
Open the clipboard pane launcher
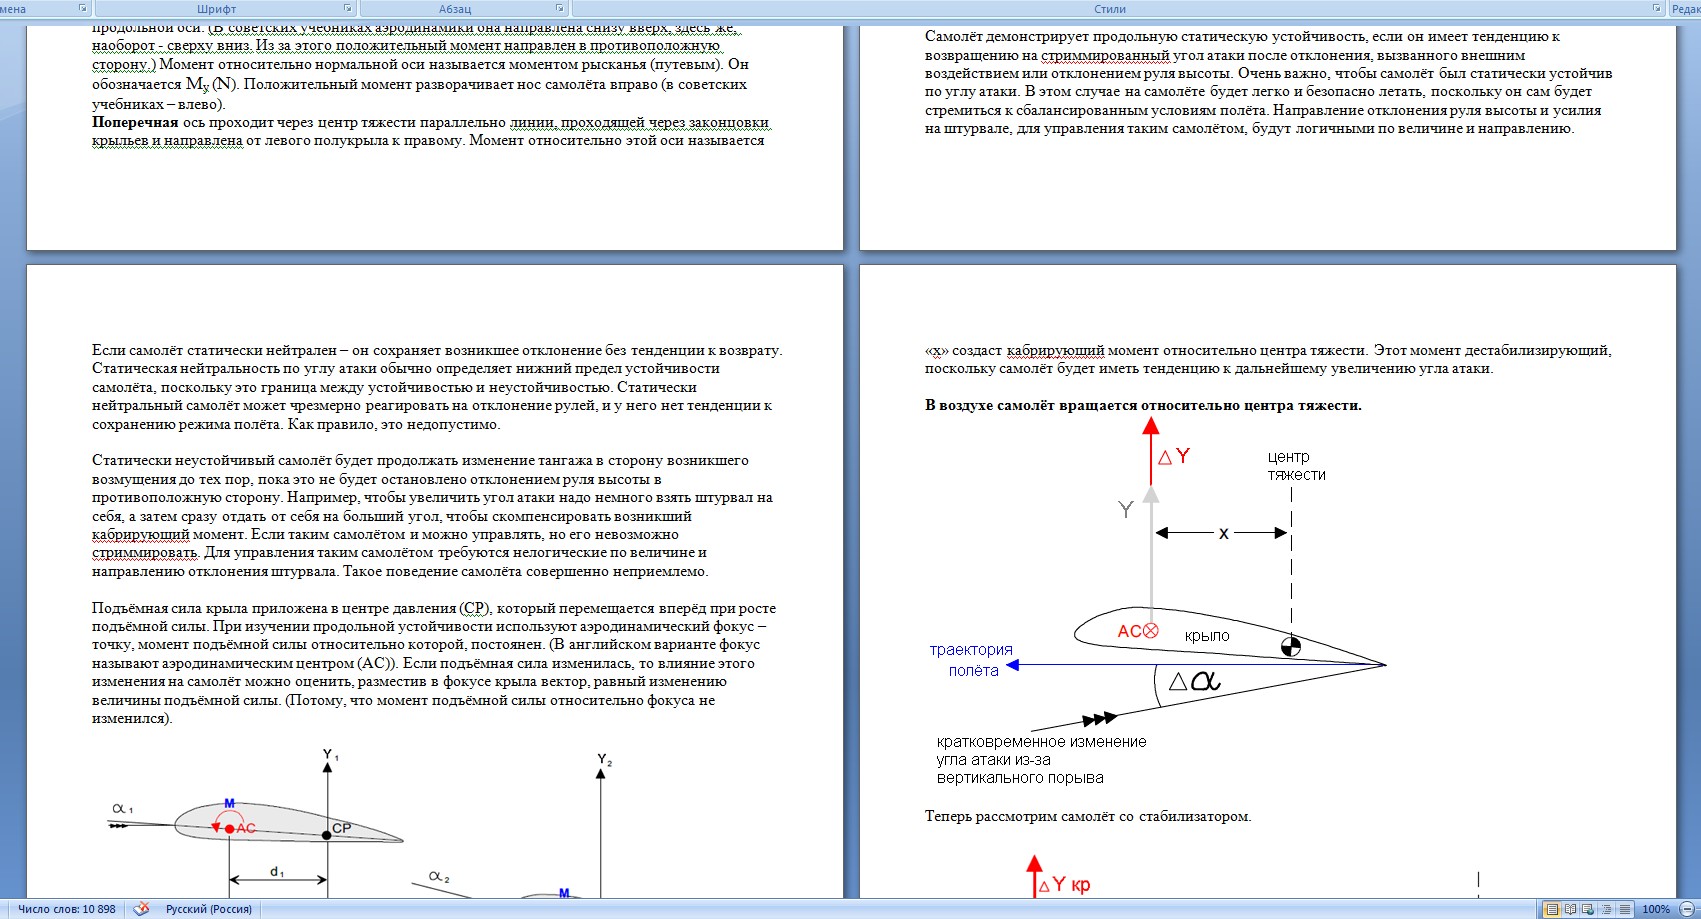coord(83,8)
